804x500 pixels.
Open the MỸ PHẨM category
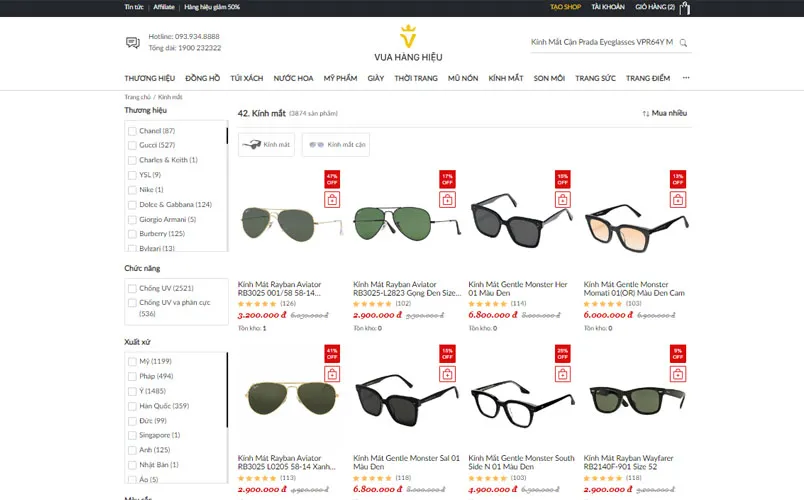click(340, 78)
